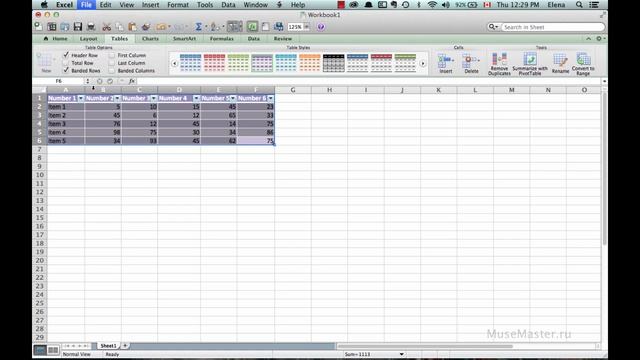Switch to Page Layout View icon
The image size is (640, 360).
click(x=53, y=350)
